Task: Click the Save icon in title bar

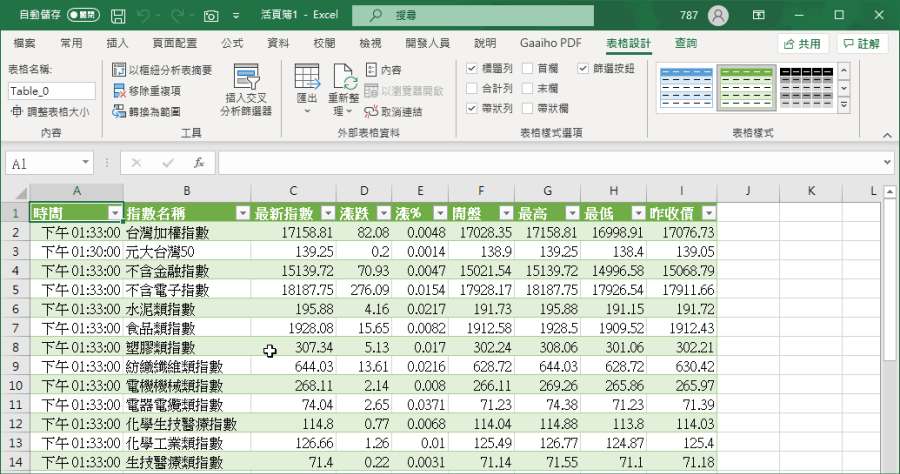Action: click(118, 15)
